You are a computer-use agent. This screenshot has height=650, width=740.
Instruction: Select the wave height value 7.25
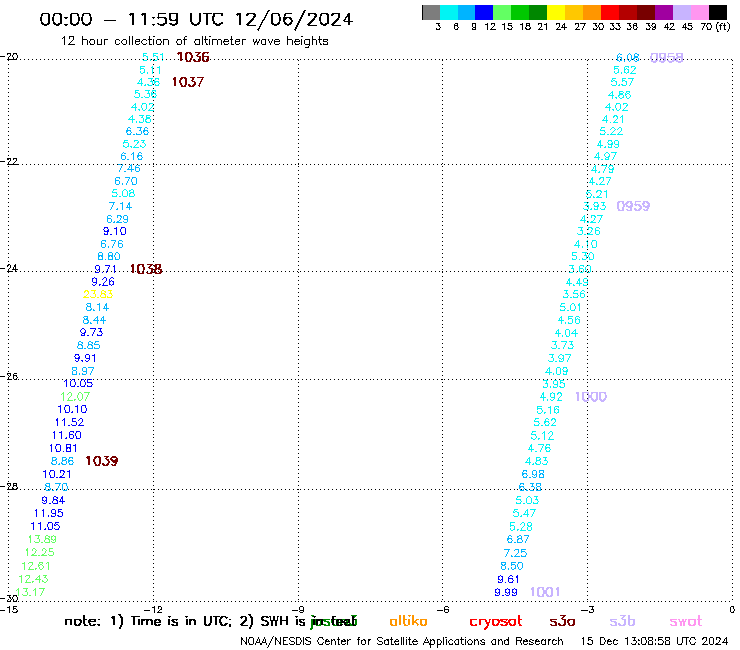(x=515, y=553)
